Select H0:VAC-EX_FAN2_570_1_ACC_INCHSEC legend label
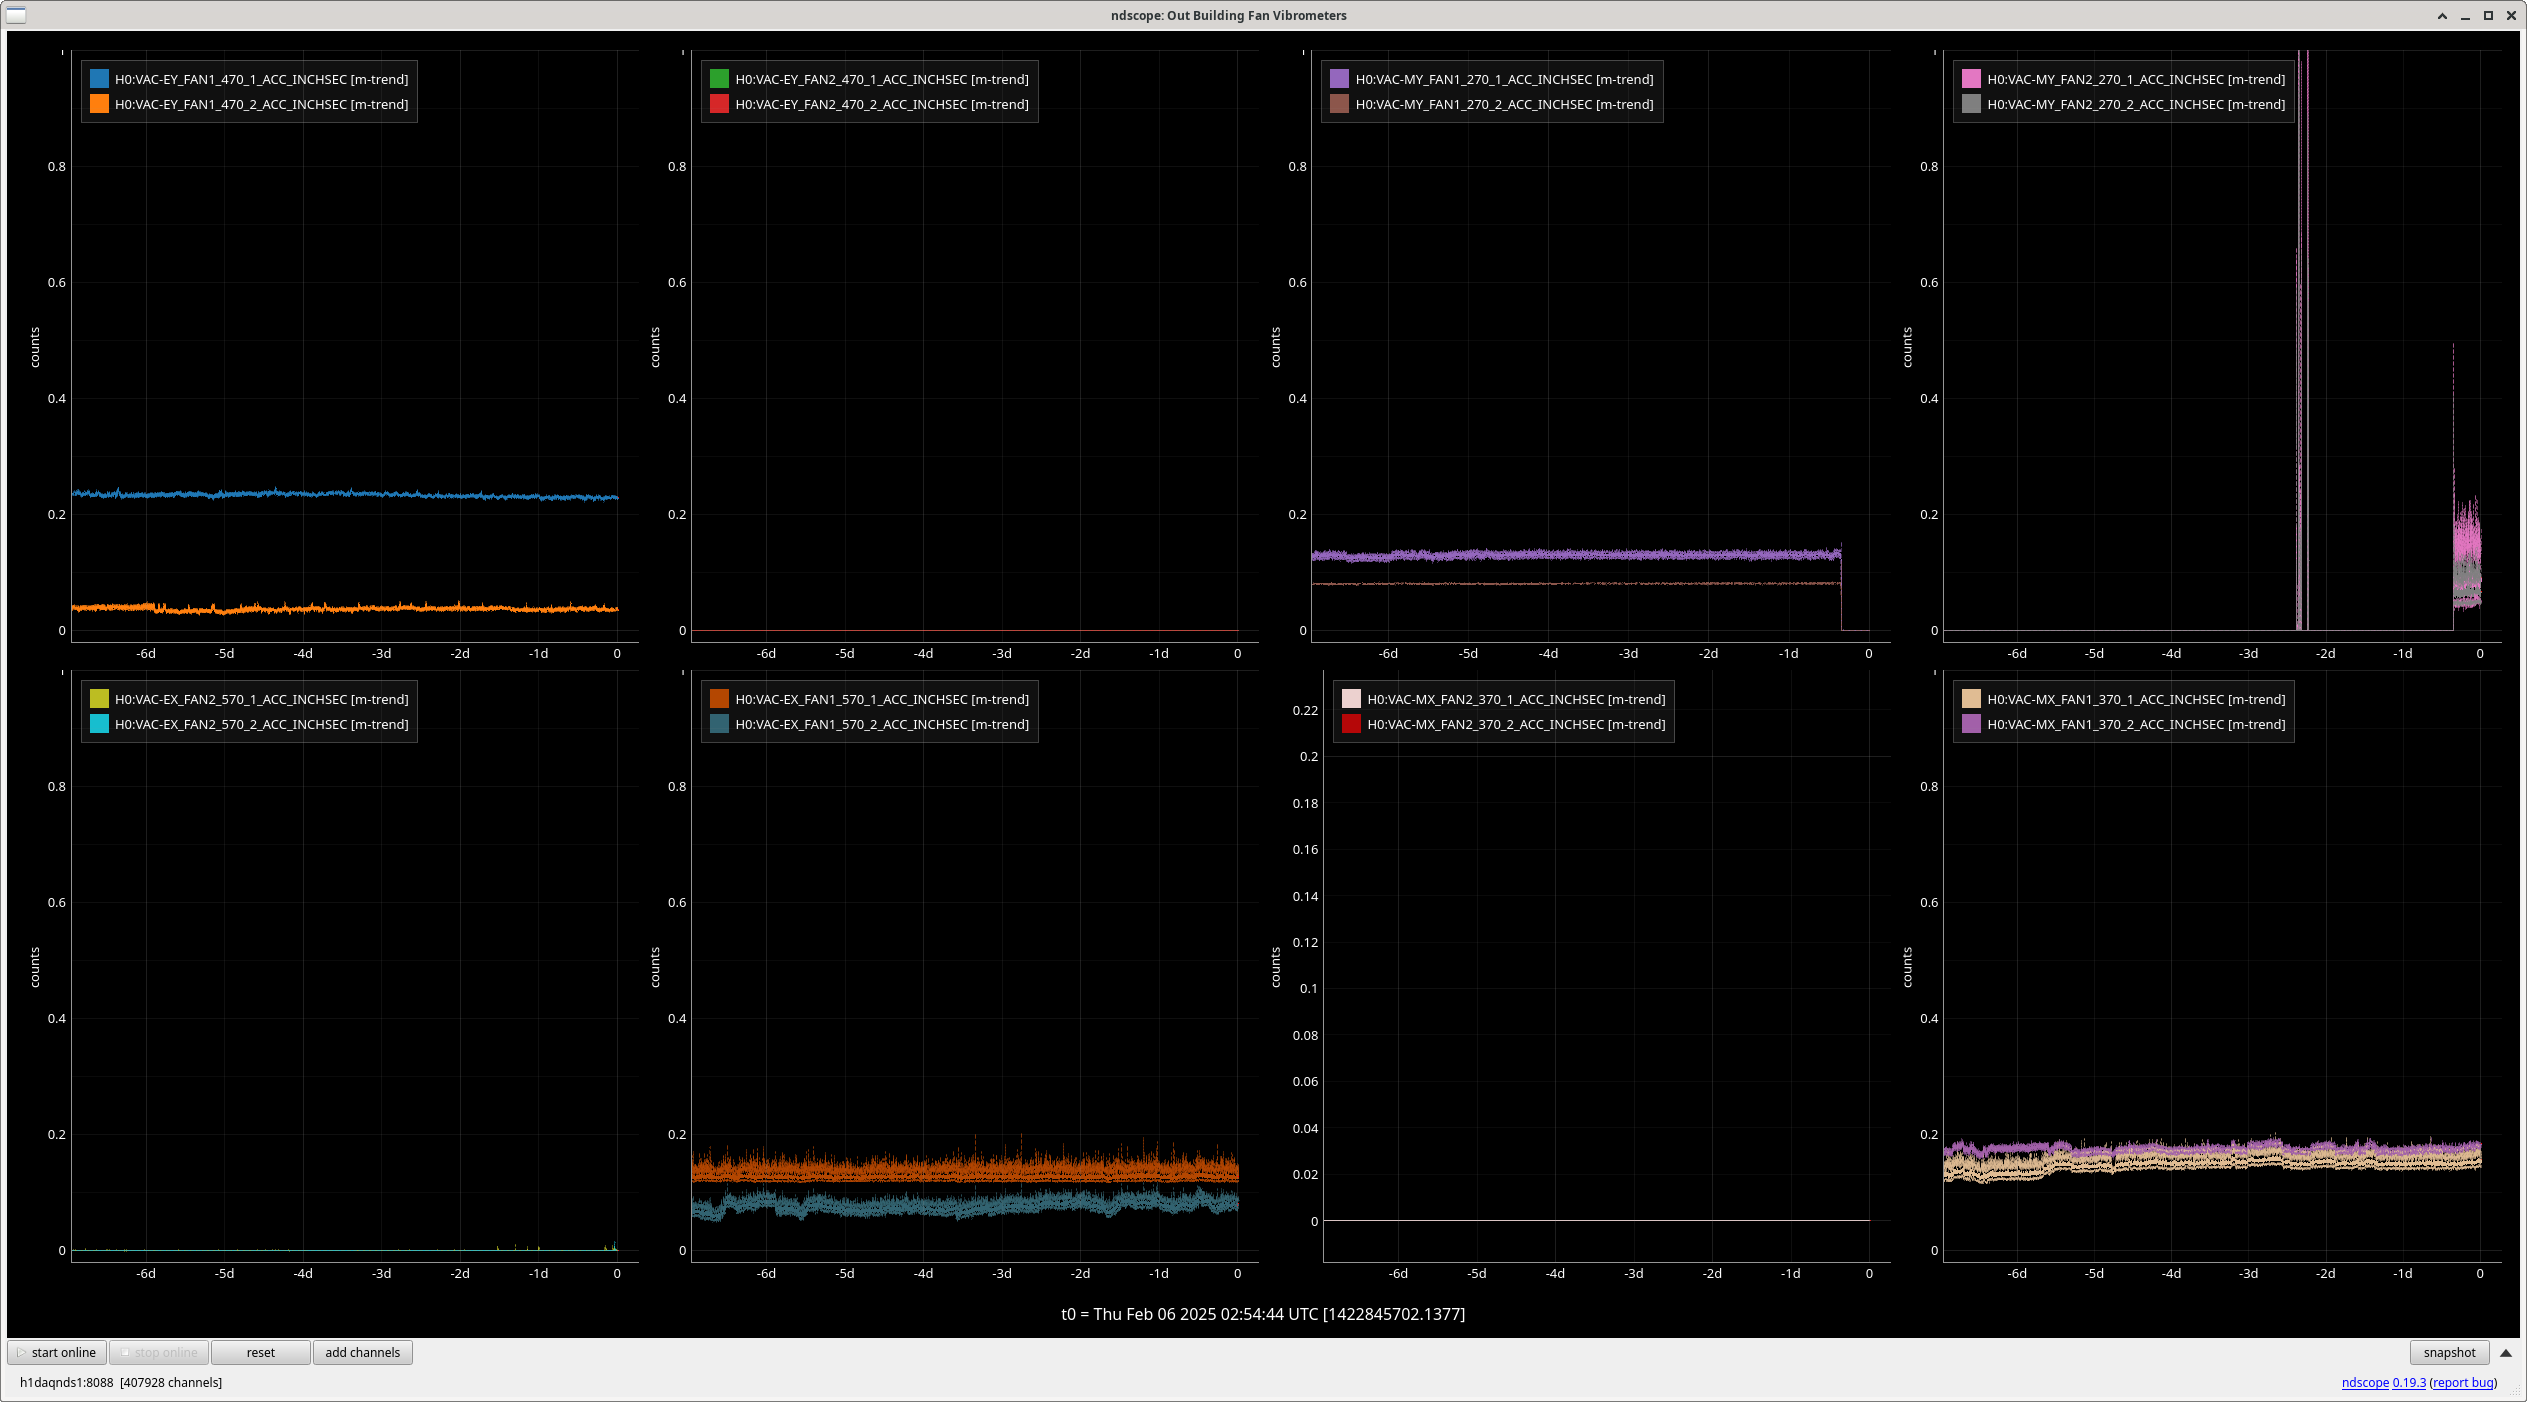Viewport: 2527px width, 1402px height. click(x=262, y=699)
